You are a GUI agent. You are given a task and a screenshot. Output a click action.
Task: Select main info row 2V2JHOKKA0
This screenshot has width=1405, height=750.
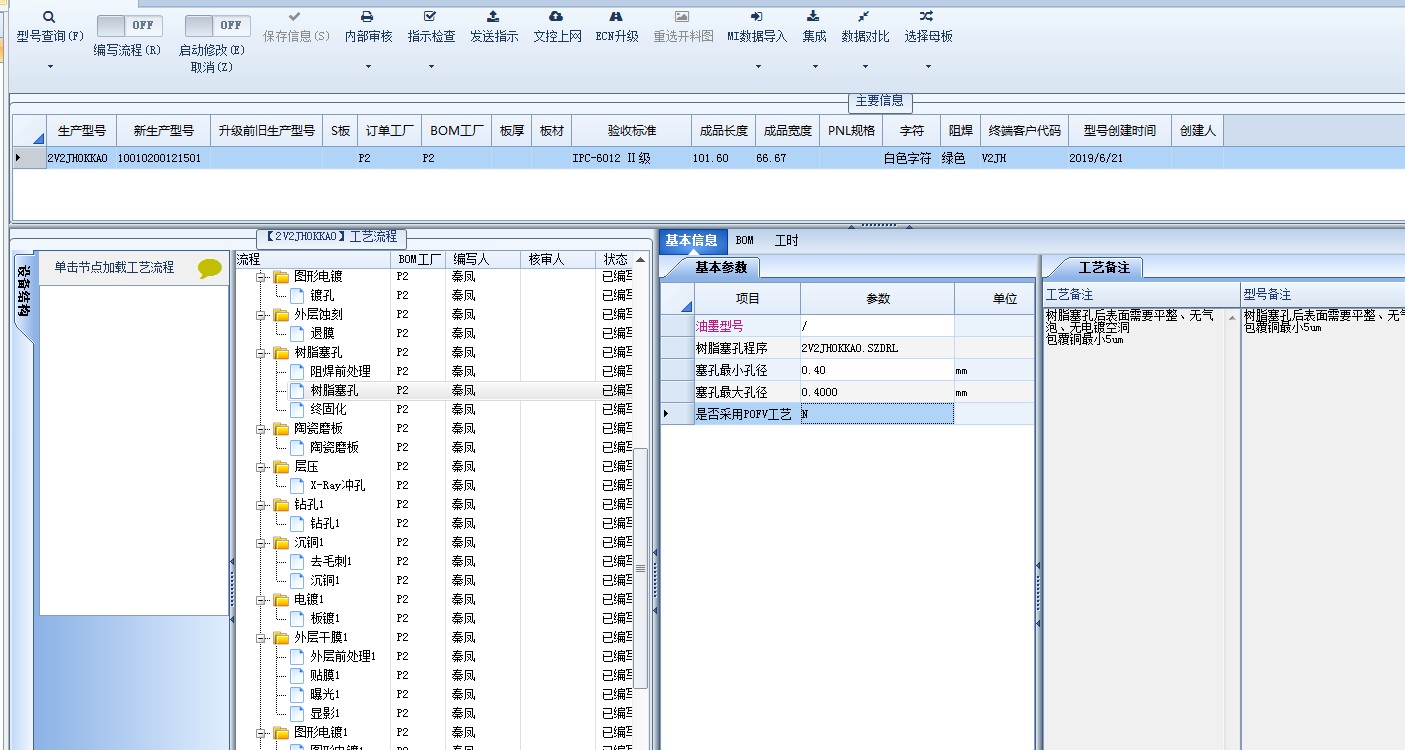click(x=708, y=158)
